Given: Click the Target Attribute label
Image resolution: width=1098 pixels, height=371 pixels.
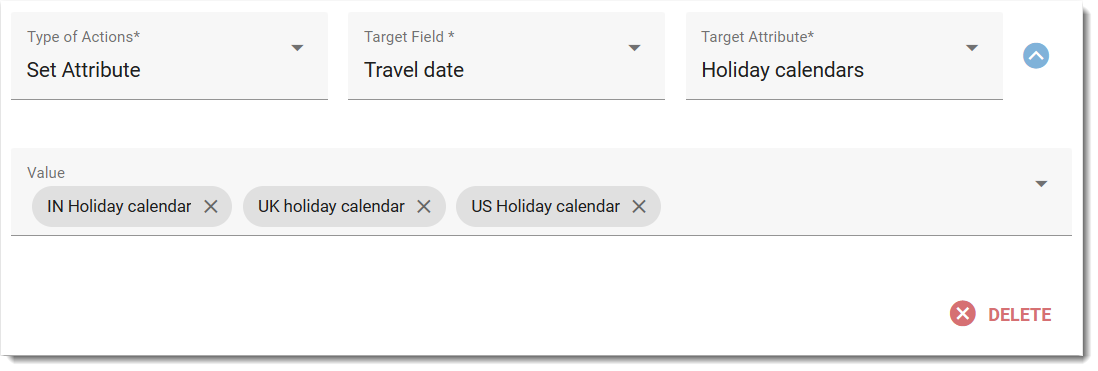Looking at the screenshot, I should click(758, 37).
